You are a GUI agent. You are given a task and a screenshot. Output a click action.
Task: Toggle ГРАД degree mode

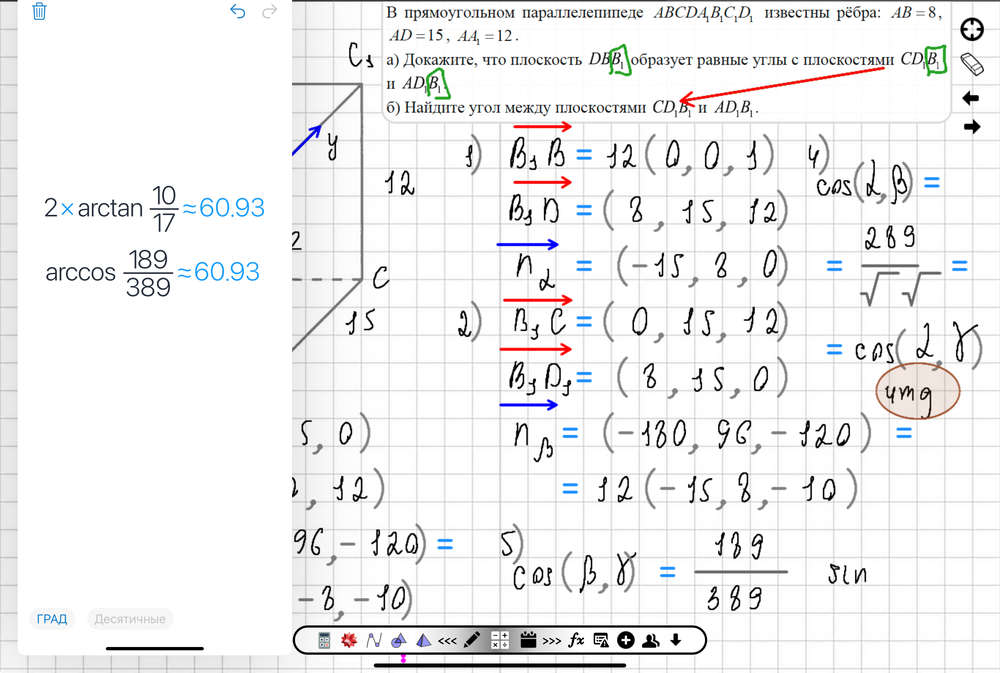pos(52,619)
